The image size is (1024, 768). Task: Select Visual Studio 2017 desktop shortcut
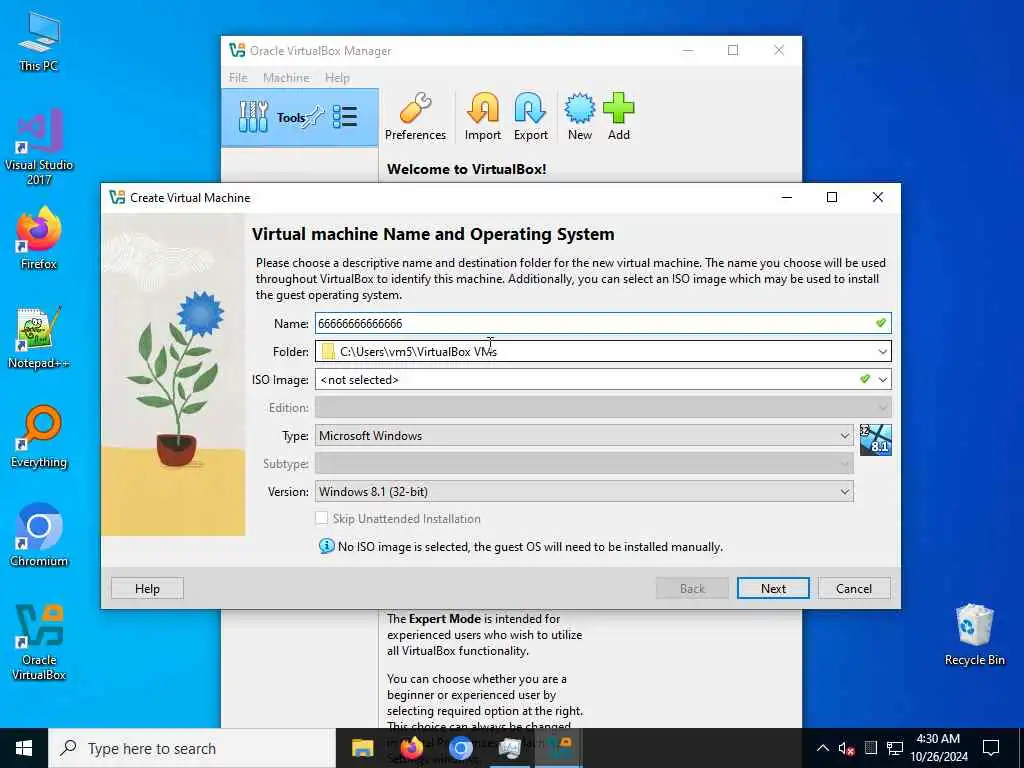coord(39,148)
